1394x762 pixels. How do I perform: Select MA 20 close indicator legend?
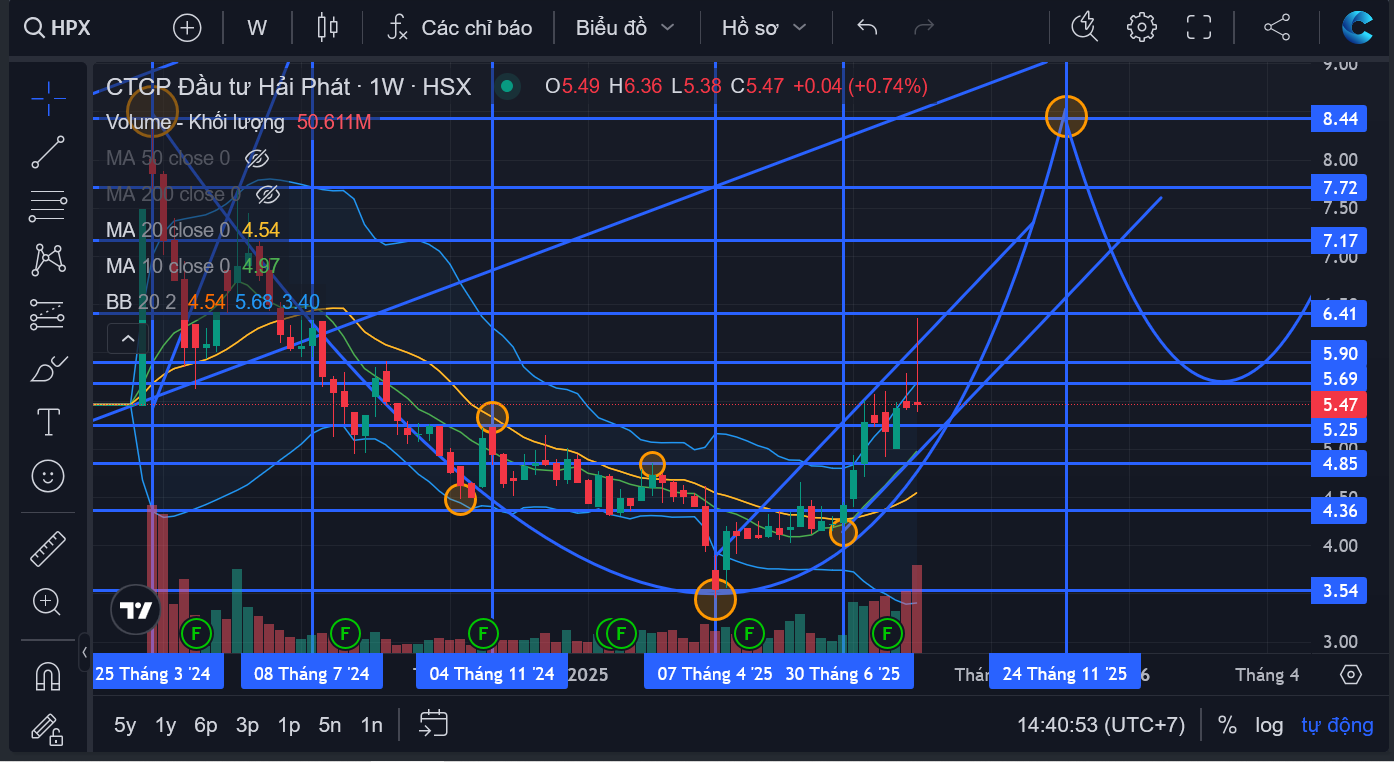(x=168, y=230)
